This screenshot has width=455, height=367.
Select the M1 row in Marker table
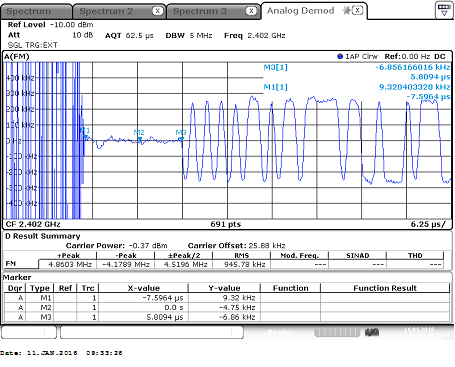tap(227, 298)
